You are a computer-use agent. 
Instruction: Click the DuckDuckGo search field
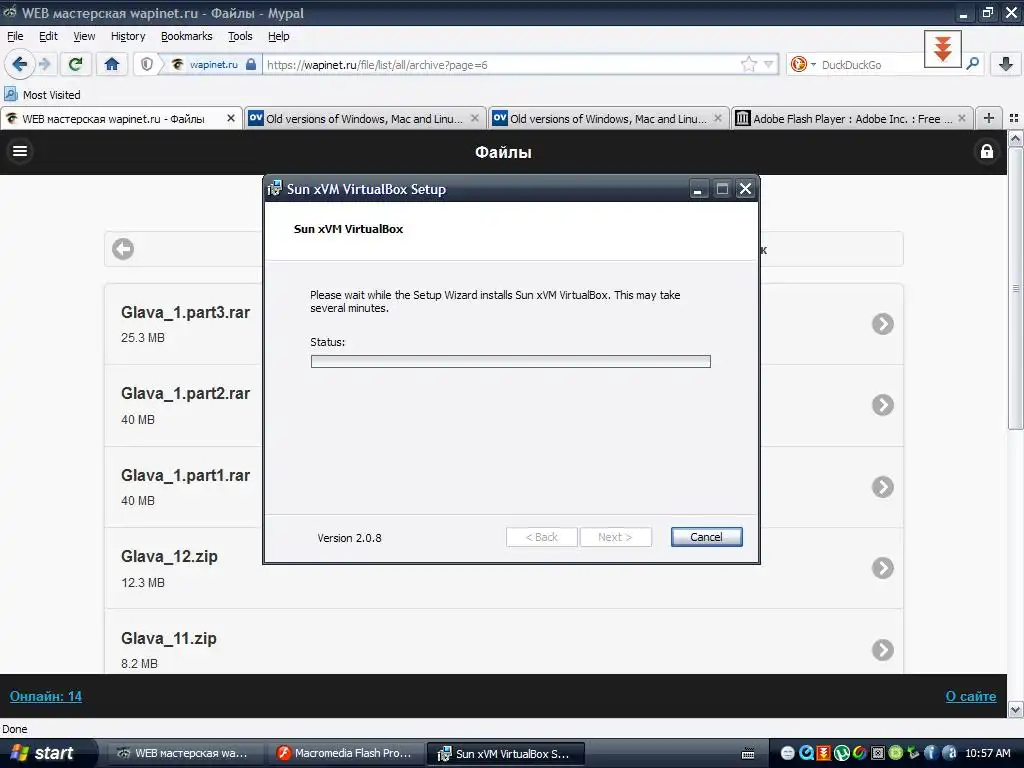click(x=870, y=65)
